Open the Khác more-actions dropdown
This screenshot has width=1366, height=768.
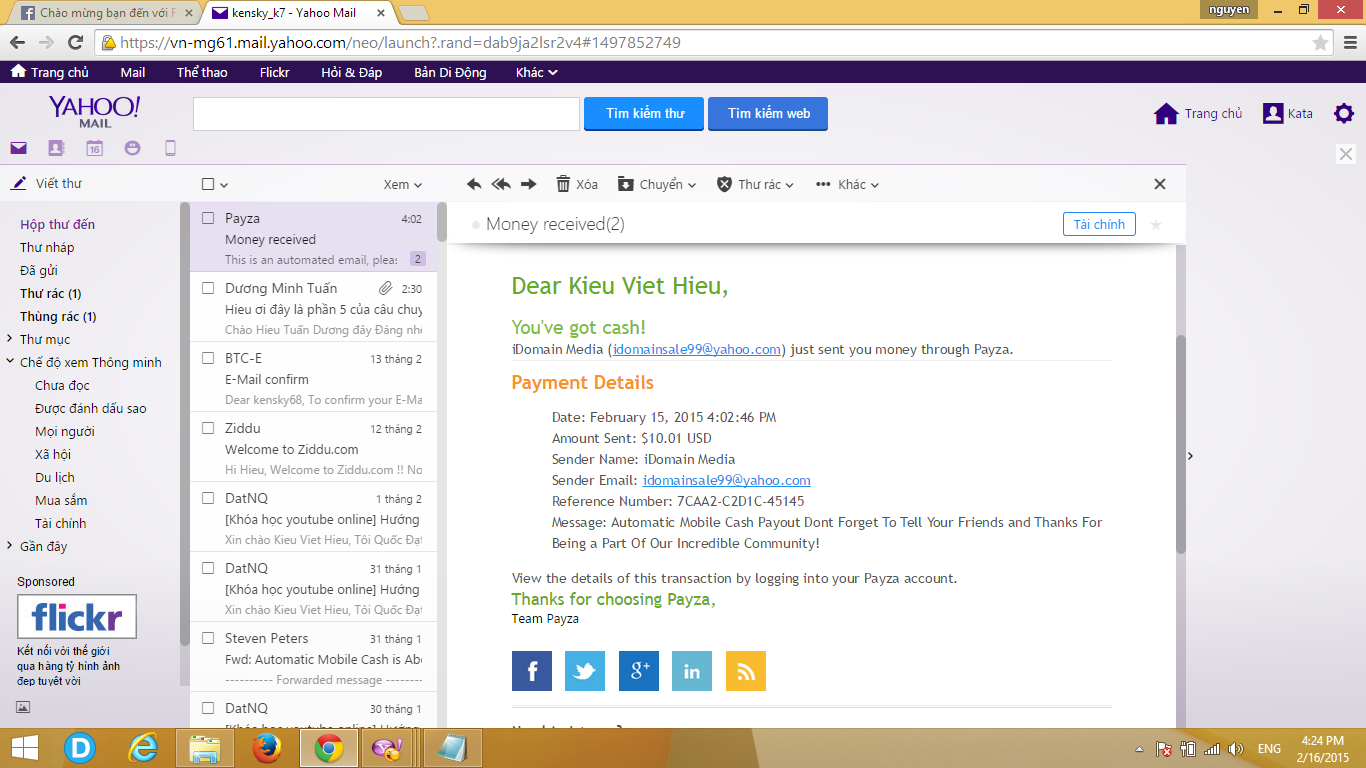(x=848, y=184)
